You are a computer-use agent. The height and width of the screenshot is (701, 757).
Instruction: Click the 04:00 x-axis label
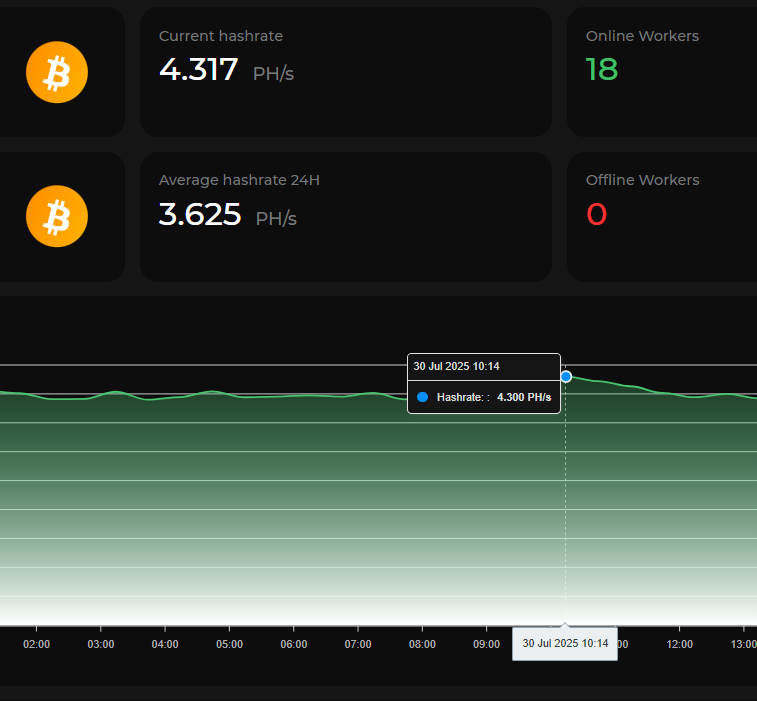coord(165,645)
